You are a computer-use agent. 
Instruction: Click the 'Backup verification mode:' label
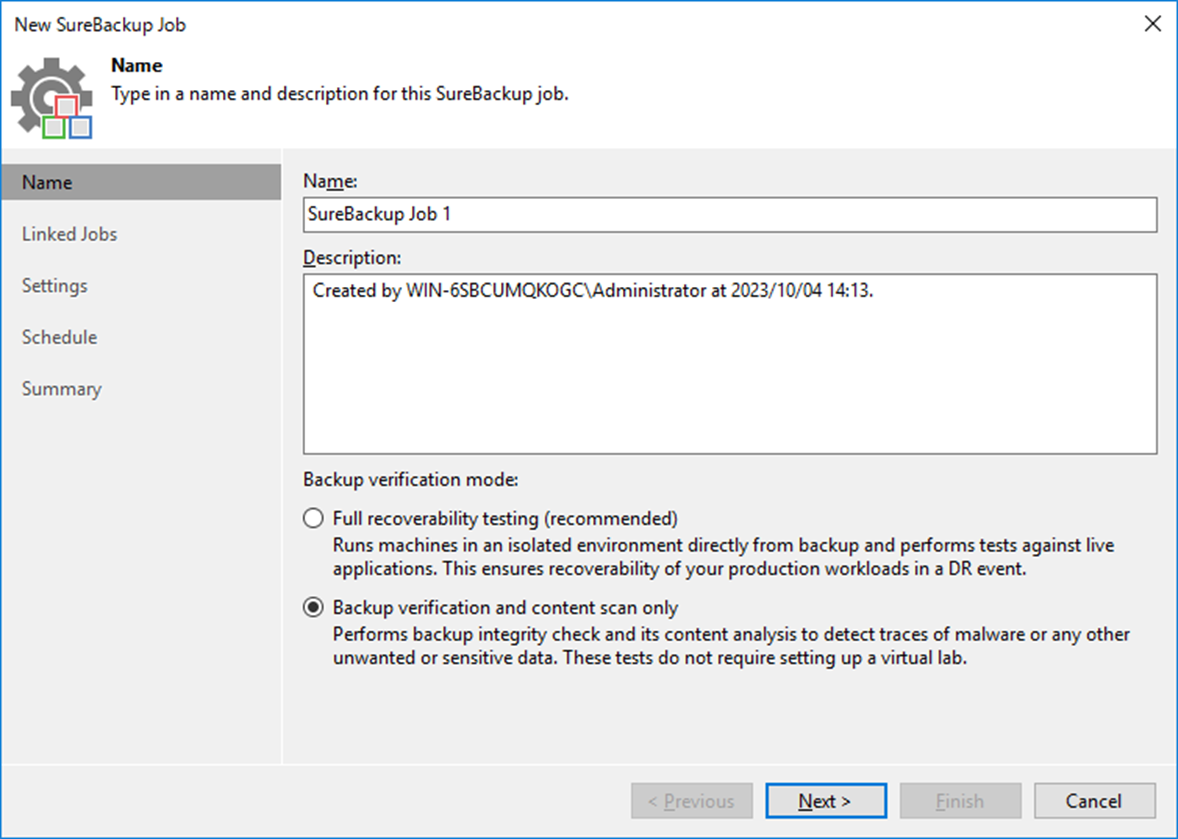pos(411,479)
